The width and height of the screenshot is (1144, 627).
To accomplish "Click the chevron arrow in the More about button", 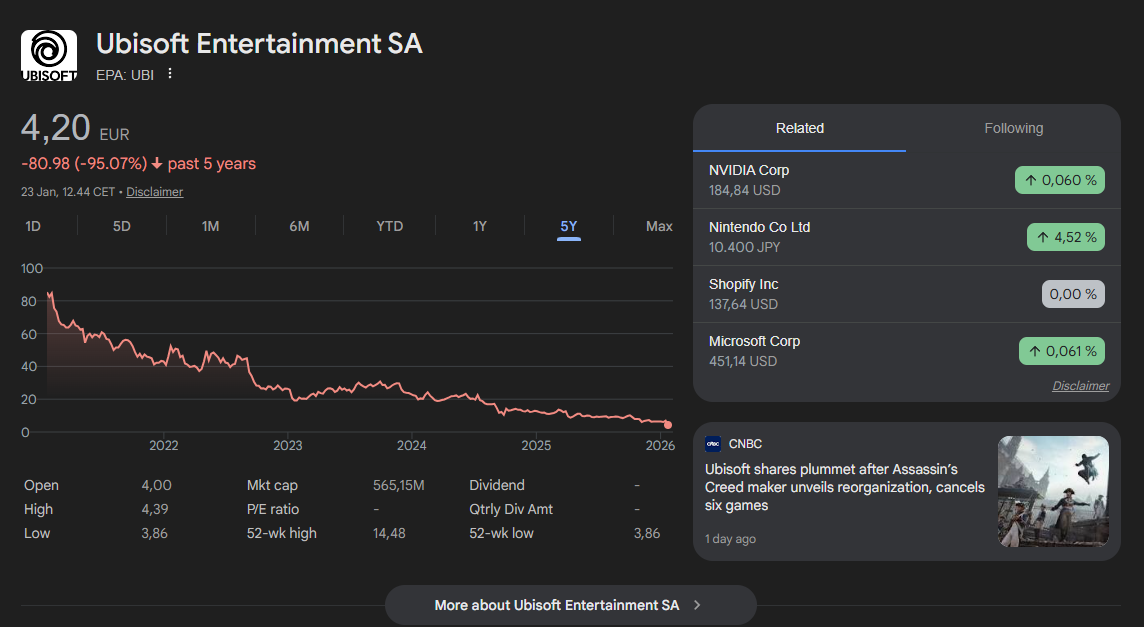I will [x=697, y=605].
